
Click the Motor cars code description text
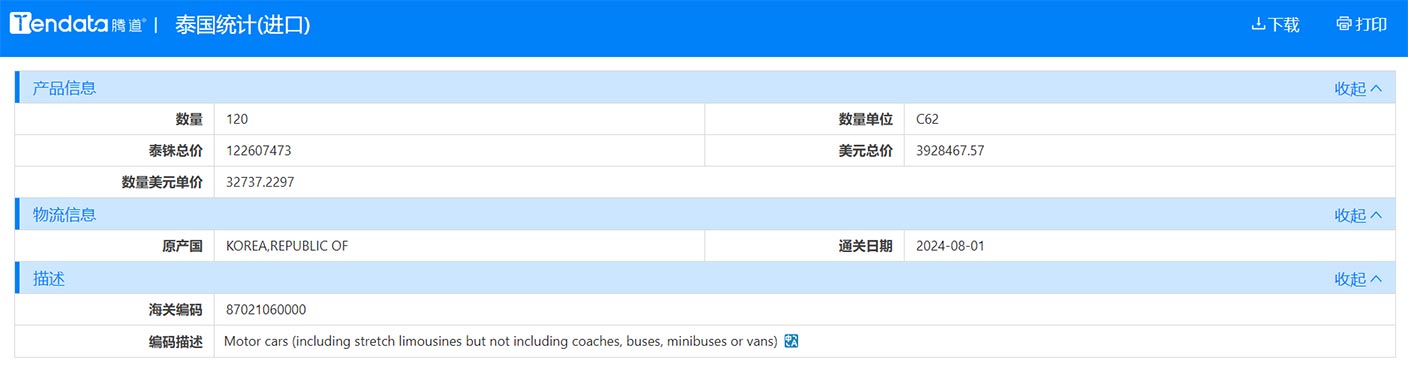501,342
